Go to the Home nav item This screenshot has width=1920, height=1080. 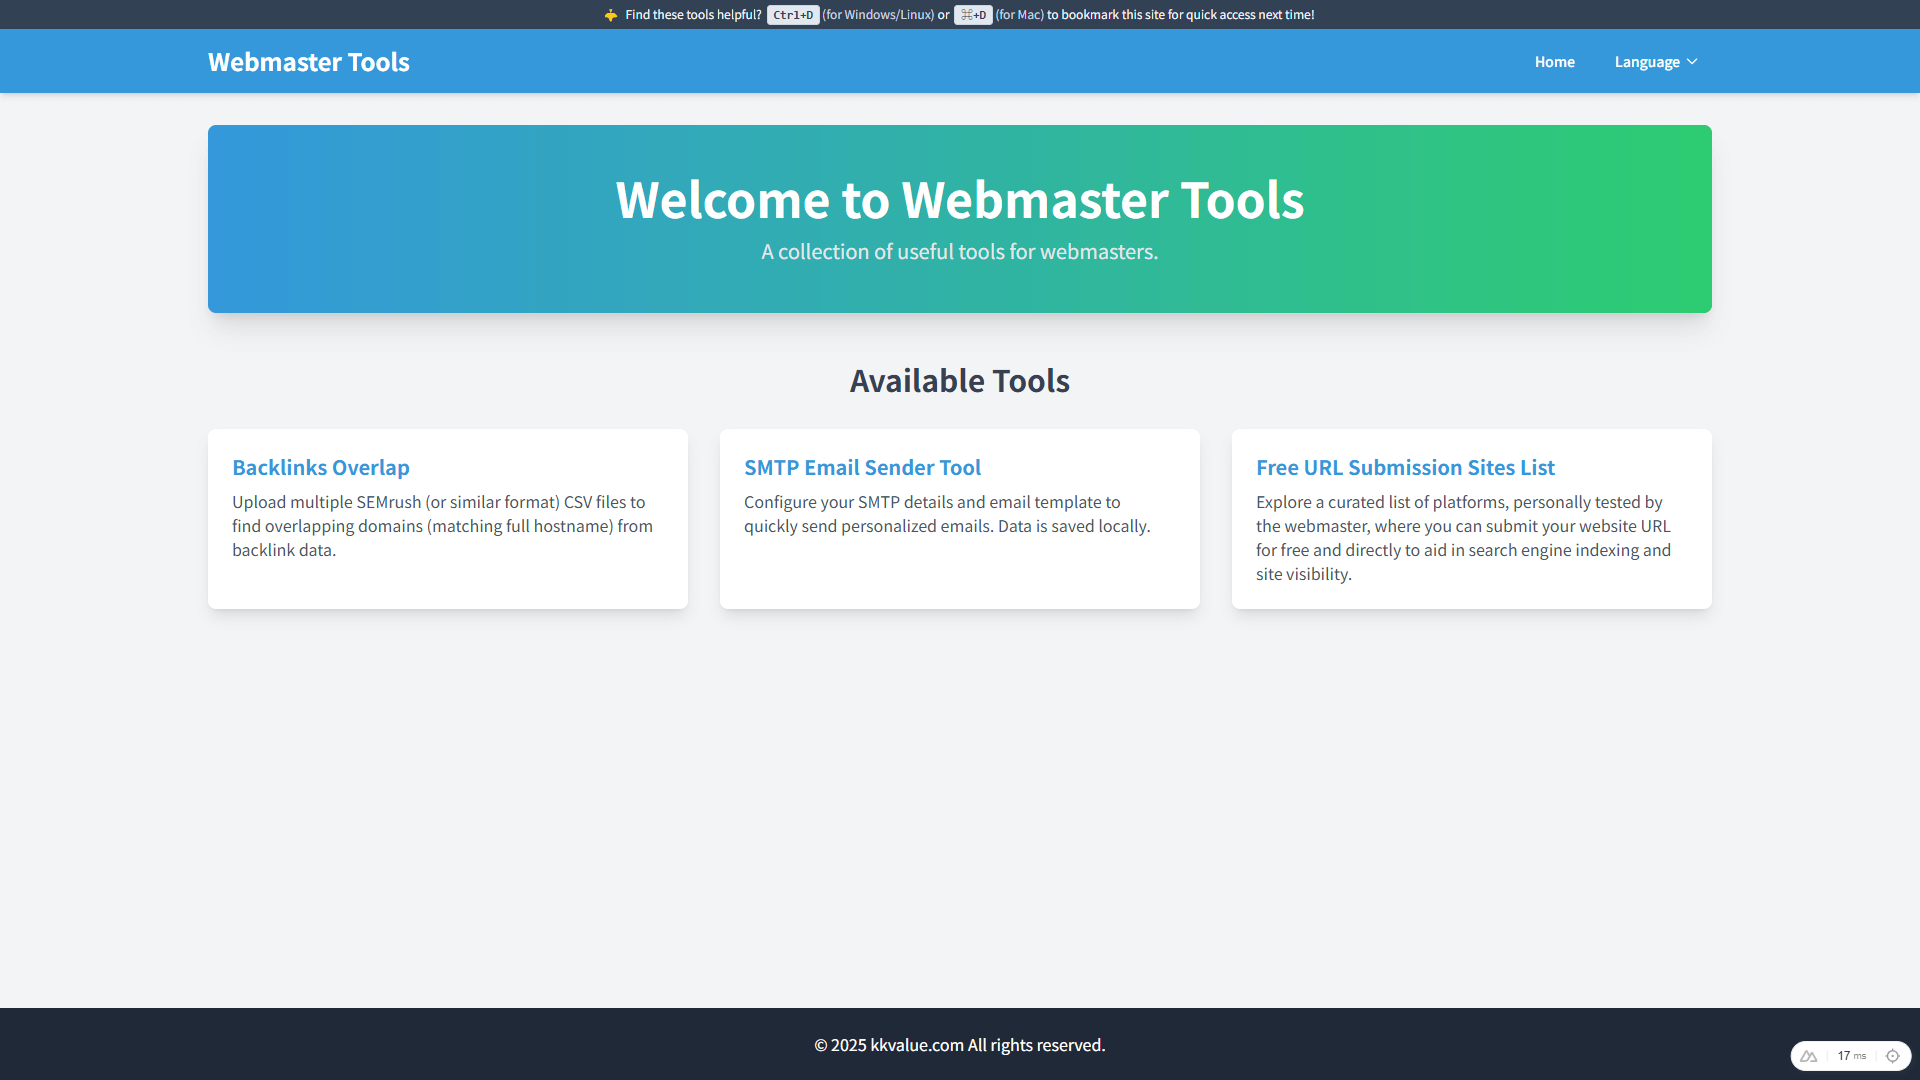point(1554,62)
